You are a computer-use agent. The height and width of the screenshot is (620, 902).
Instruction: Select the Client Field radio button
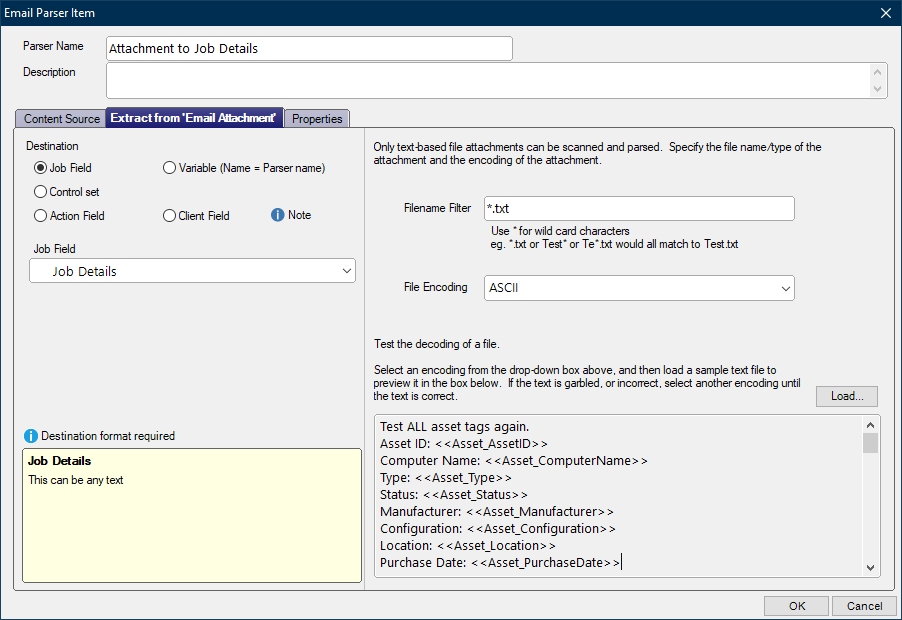pos(169,216)
